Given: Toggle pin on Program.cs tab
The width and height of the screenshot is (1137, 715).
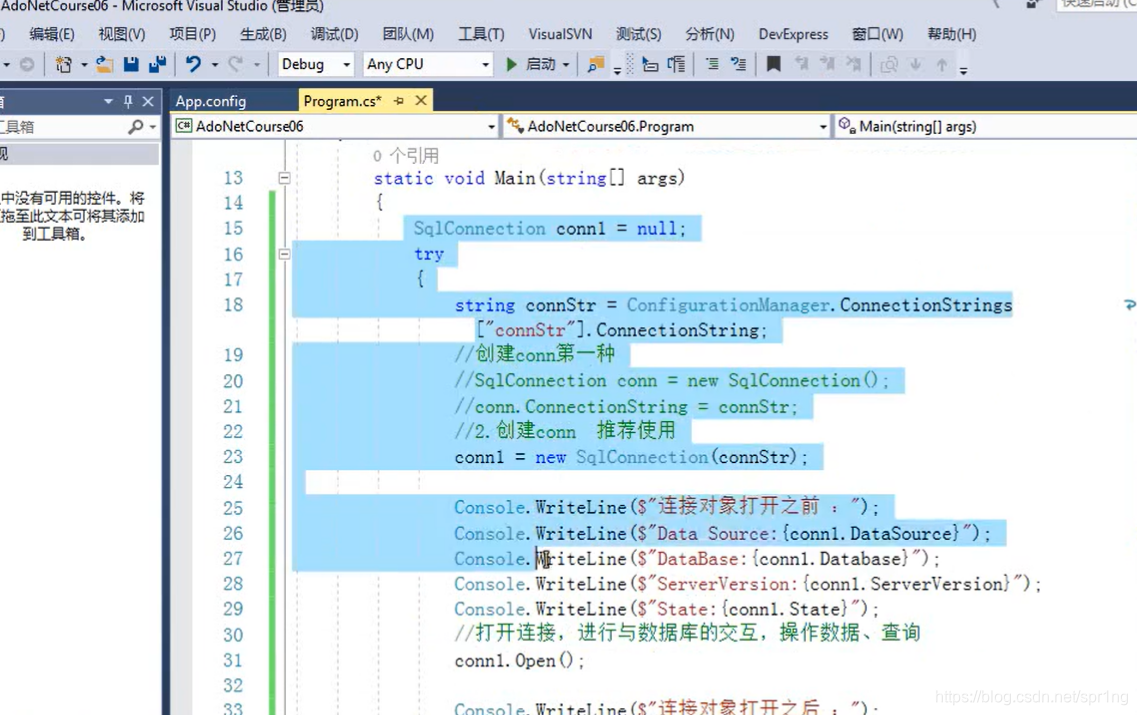Looking at the screenshot, I should point(399,101).
